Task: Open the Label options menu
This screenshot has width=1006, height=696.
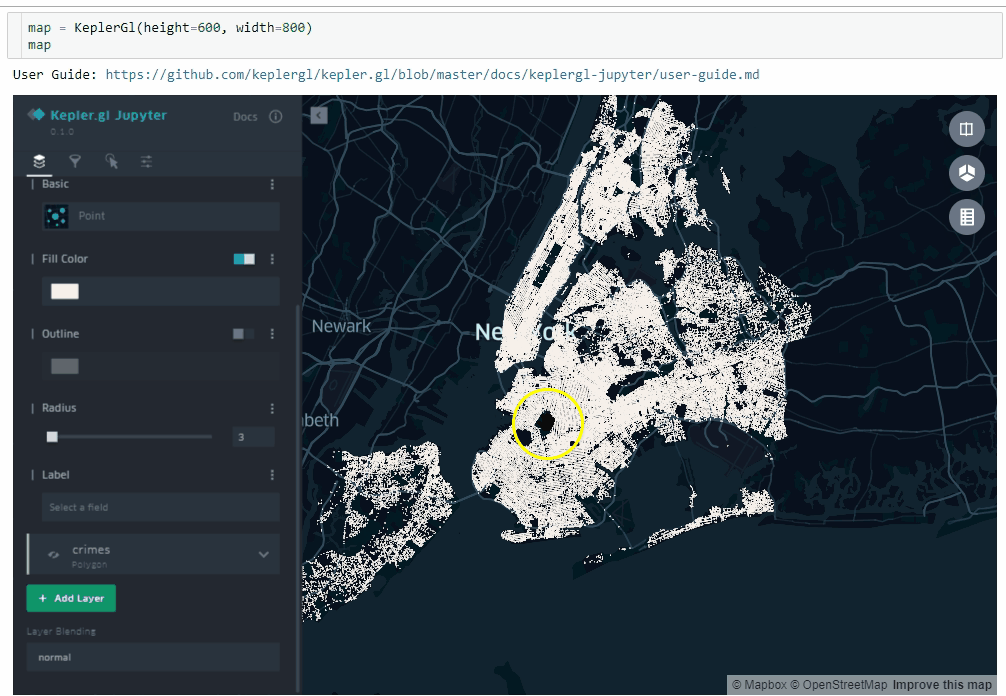Action: pos(272,475)
